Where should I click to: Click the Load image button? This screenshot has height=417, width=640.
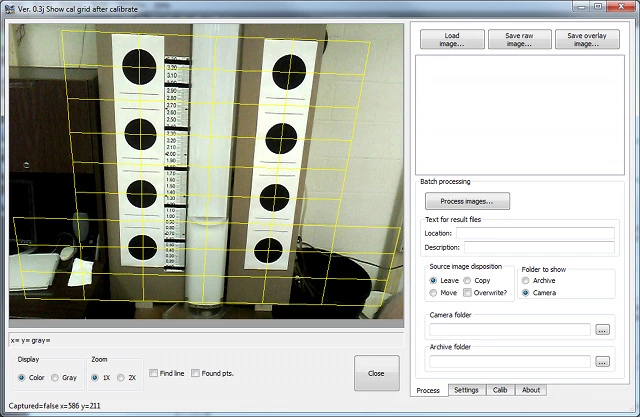pyautogui.click(x=452, y=39)
